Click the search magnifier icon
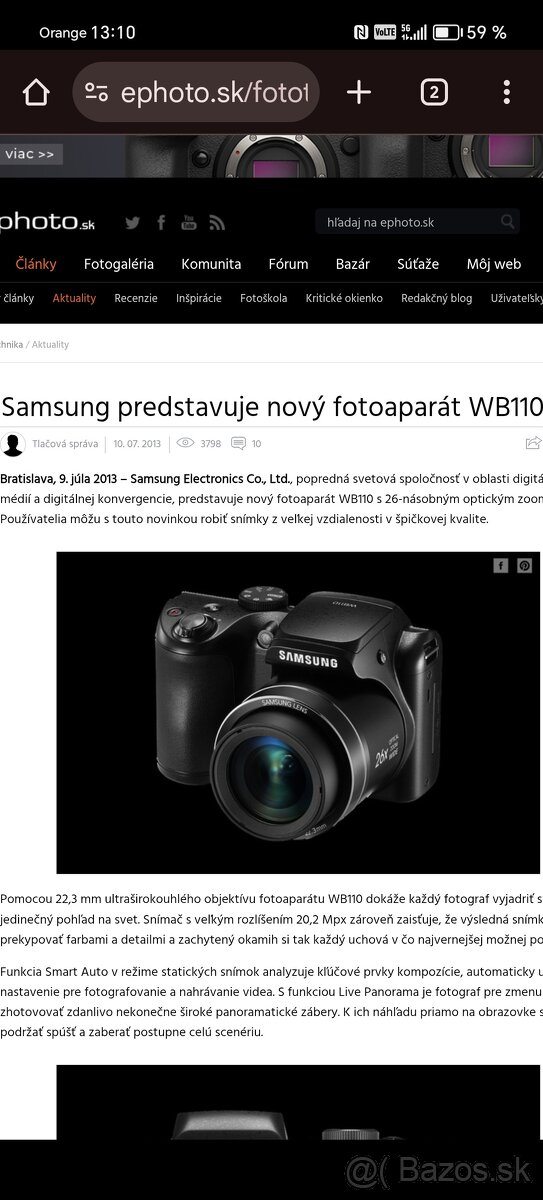The width and height of the screenshot is (543, 1200). pos(508,222)
